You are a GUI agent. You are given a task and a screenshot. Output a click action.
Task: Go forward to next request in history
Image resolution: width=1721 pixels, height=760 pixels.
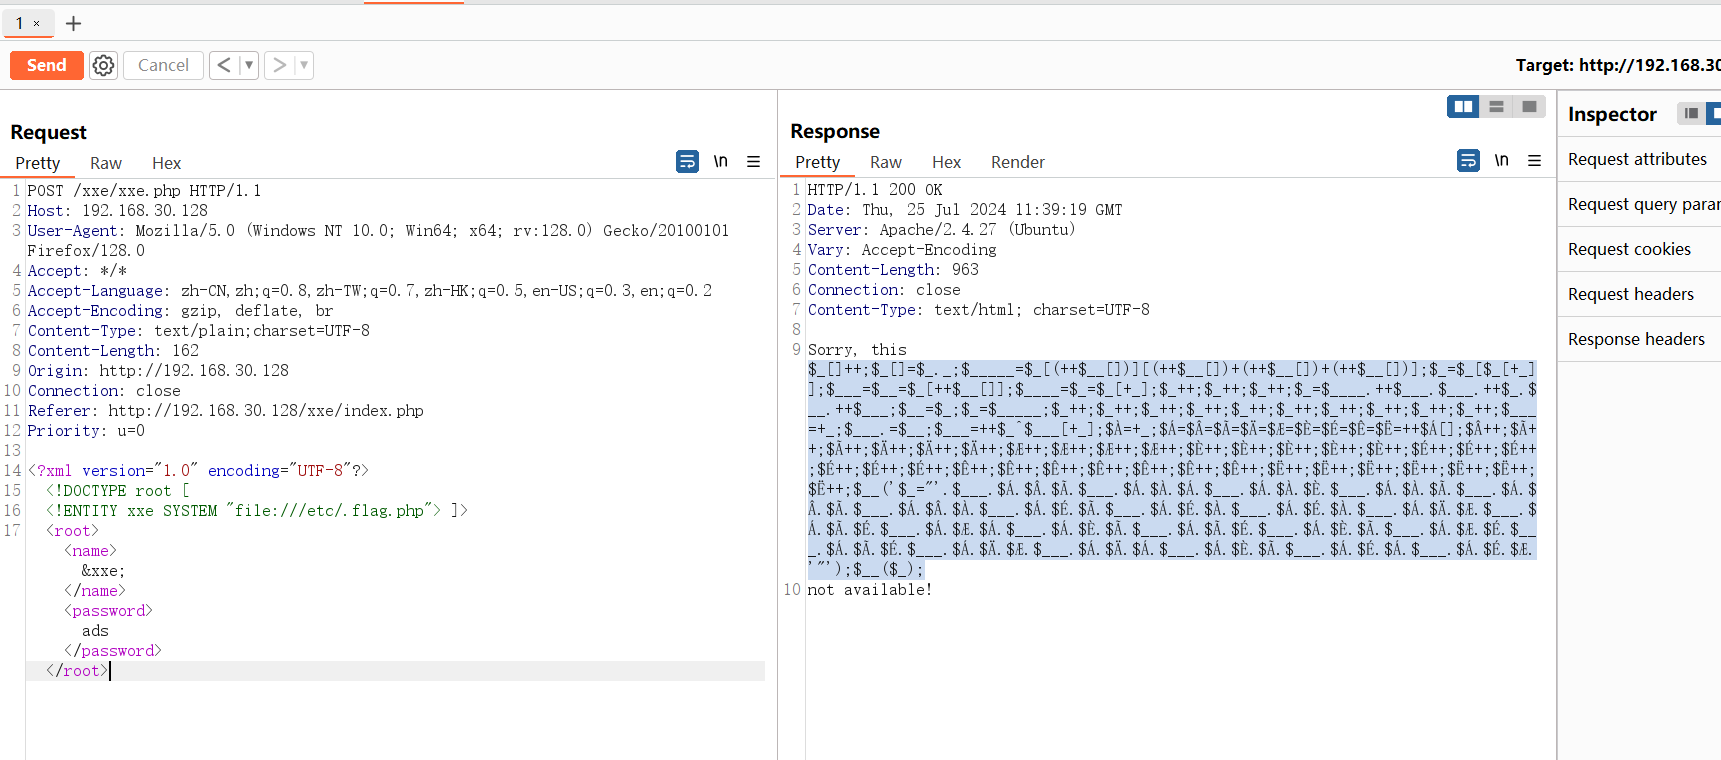coord(279,65)
